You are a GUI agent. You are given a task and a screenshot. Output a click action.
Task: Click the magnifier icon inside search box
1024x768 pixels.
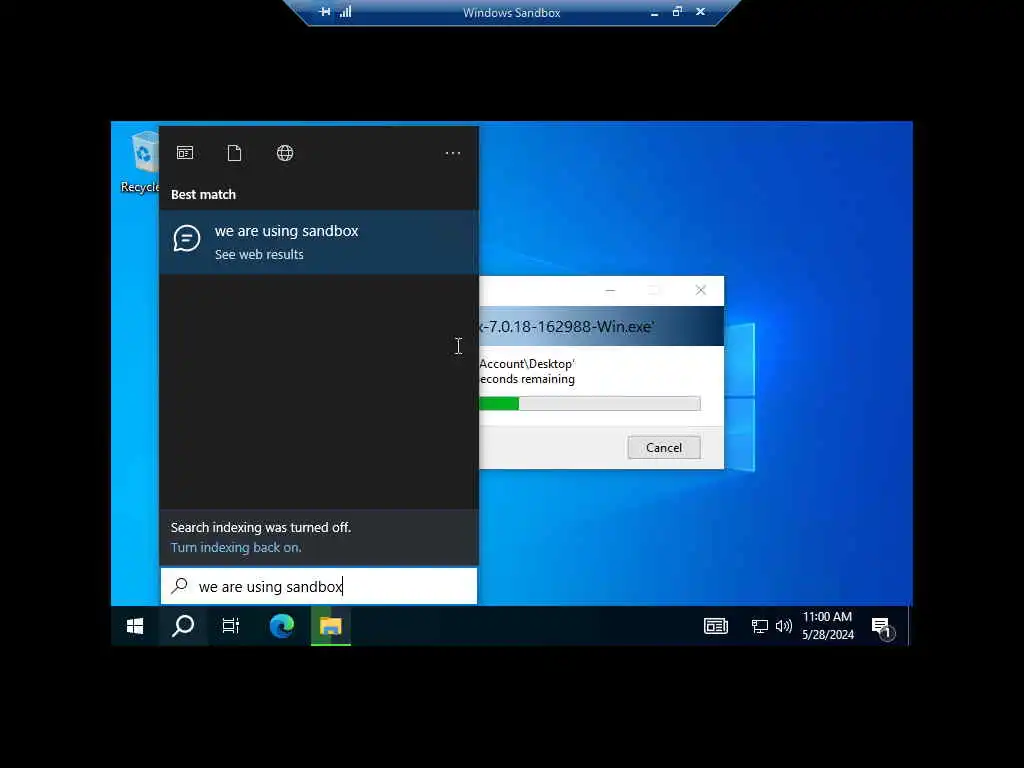coord(179,586)
